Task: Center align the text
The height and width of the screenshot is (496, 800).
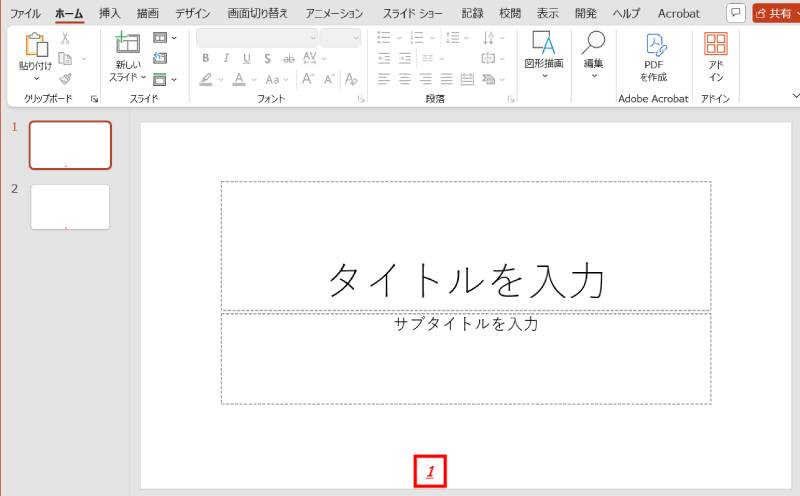Action: (405, 79)
